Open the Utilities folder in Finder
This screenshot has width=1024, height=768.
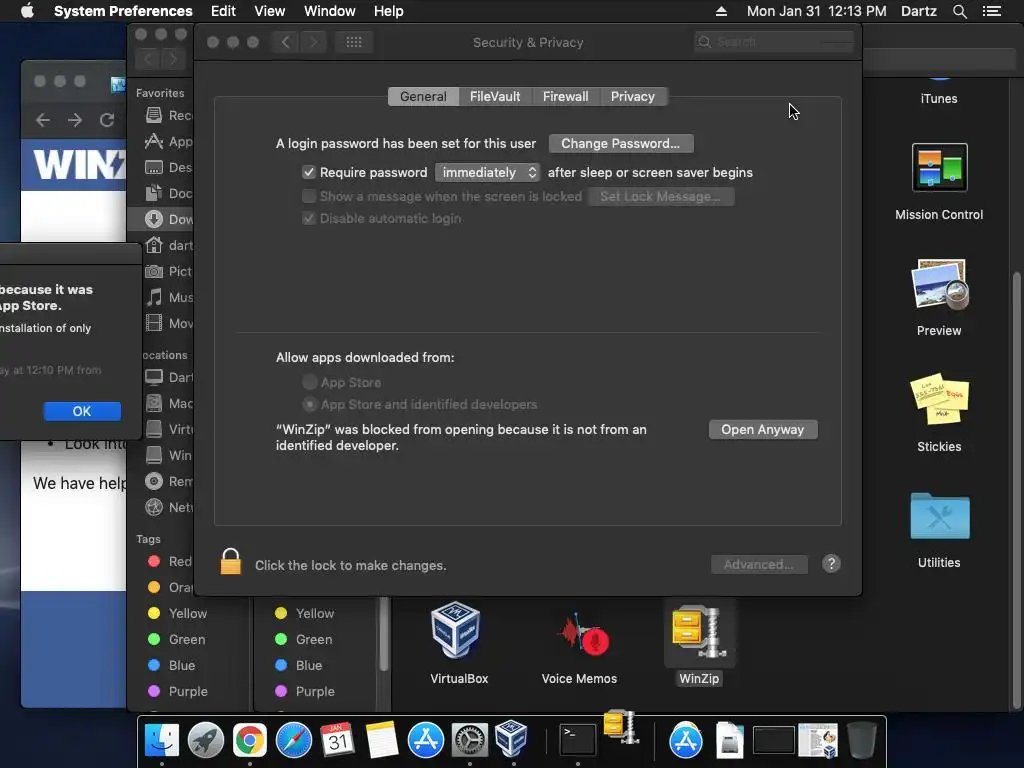(939, 516)
